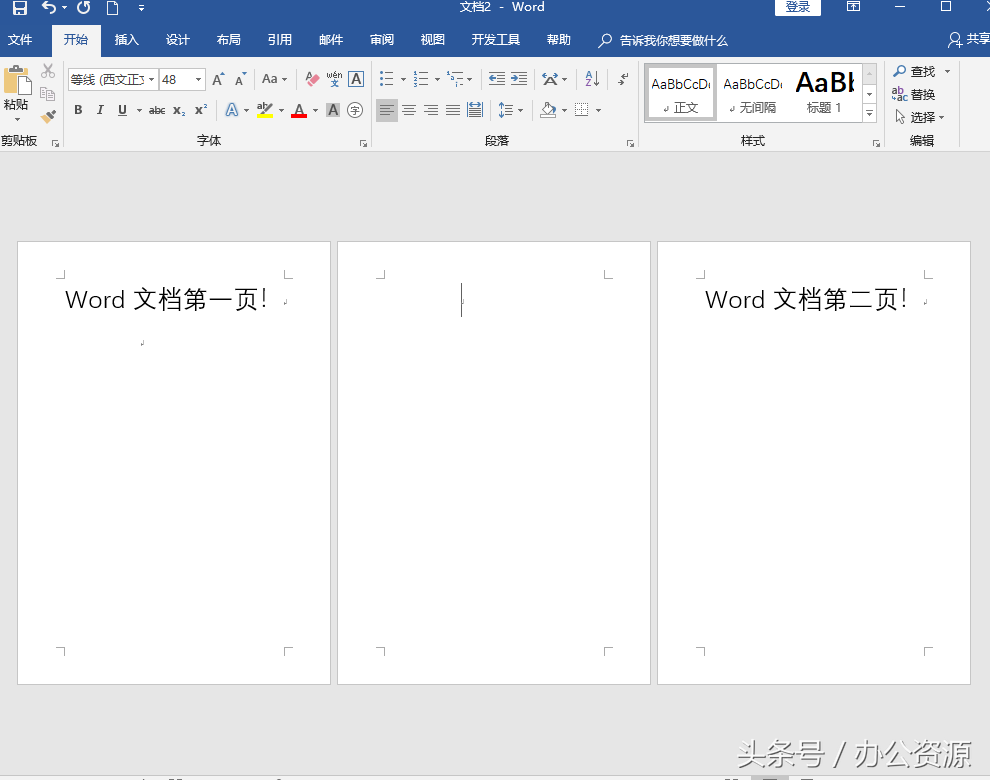Apply paragraph shading fill bucket

[x=548, y=111]
